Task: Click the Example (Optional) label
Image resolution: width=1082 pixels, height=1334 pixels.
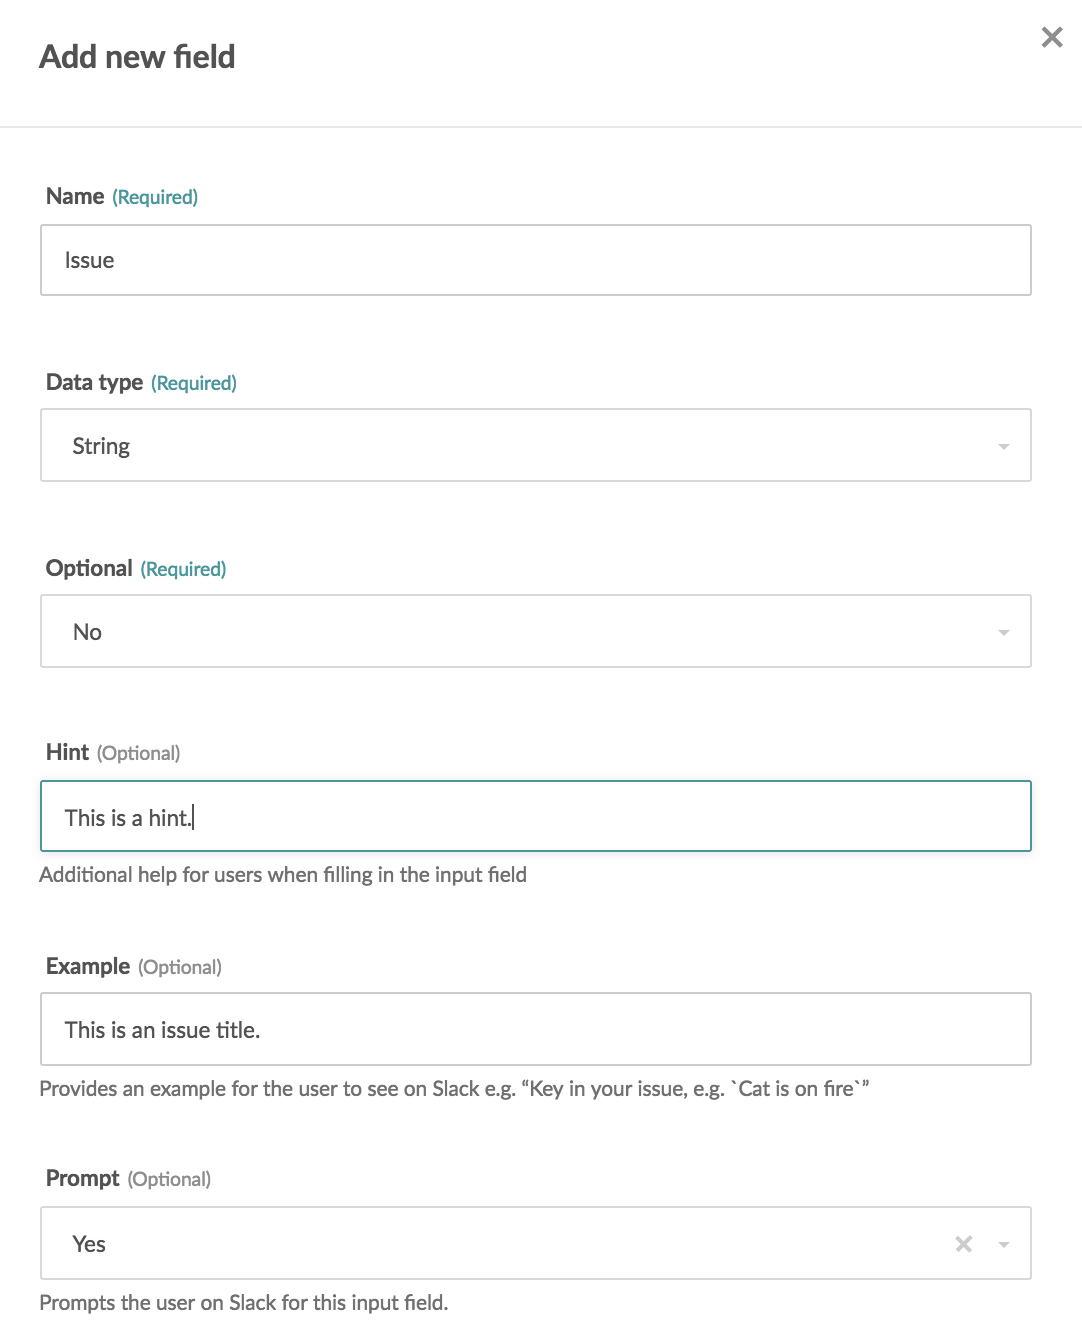Action: tap(134, 966)
